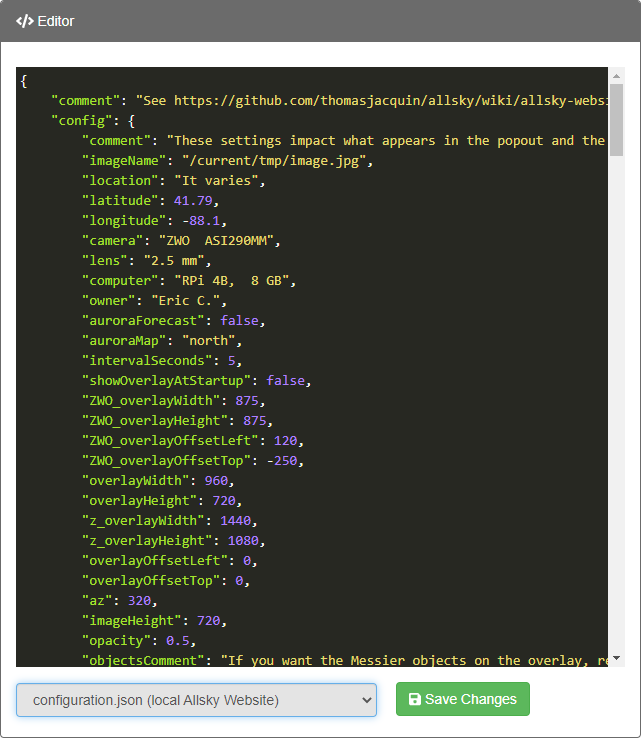
Task: Place cursor on the latitude value 41.79
Action: coord(193,200)
